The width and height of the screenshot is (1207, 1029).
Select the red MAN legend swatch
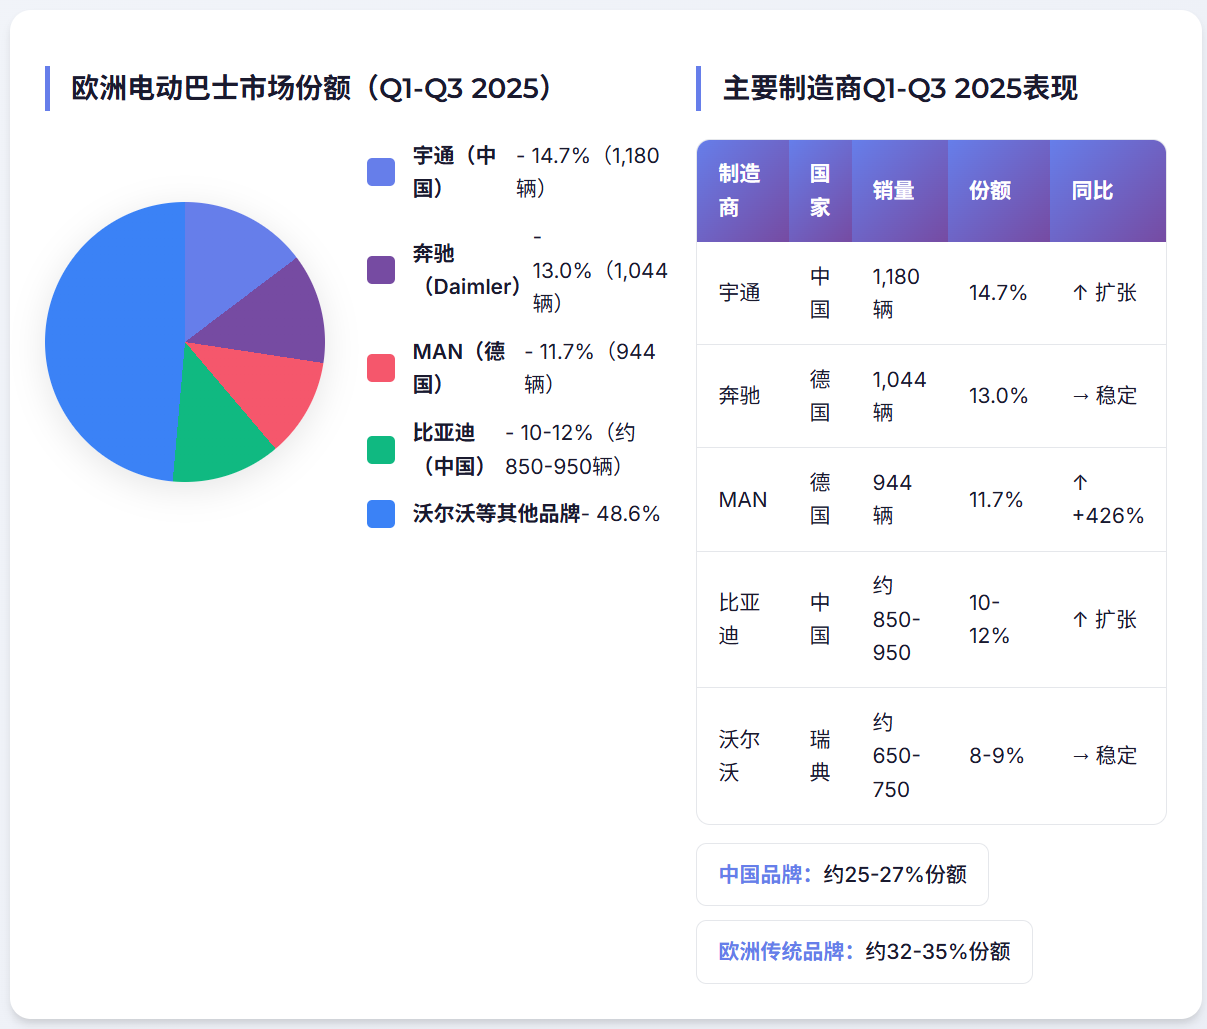[x=381, y=368]
